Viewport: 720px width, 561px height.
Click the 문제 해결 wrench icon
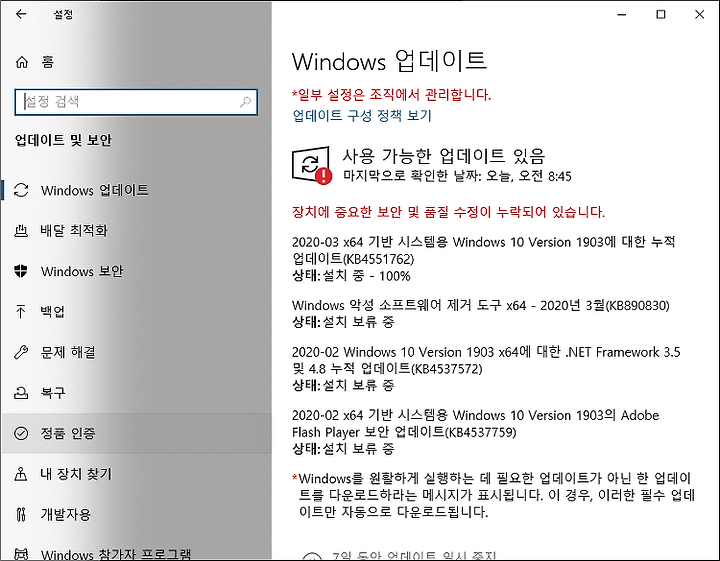[x=21, y=352]
